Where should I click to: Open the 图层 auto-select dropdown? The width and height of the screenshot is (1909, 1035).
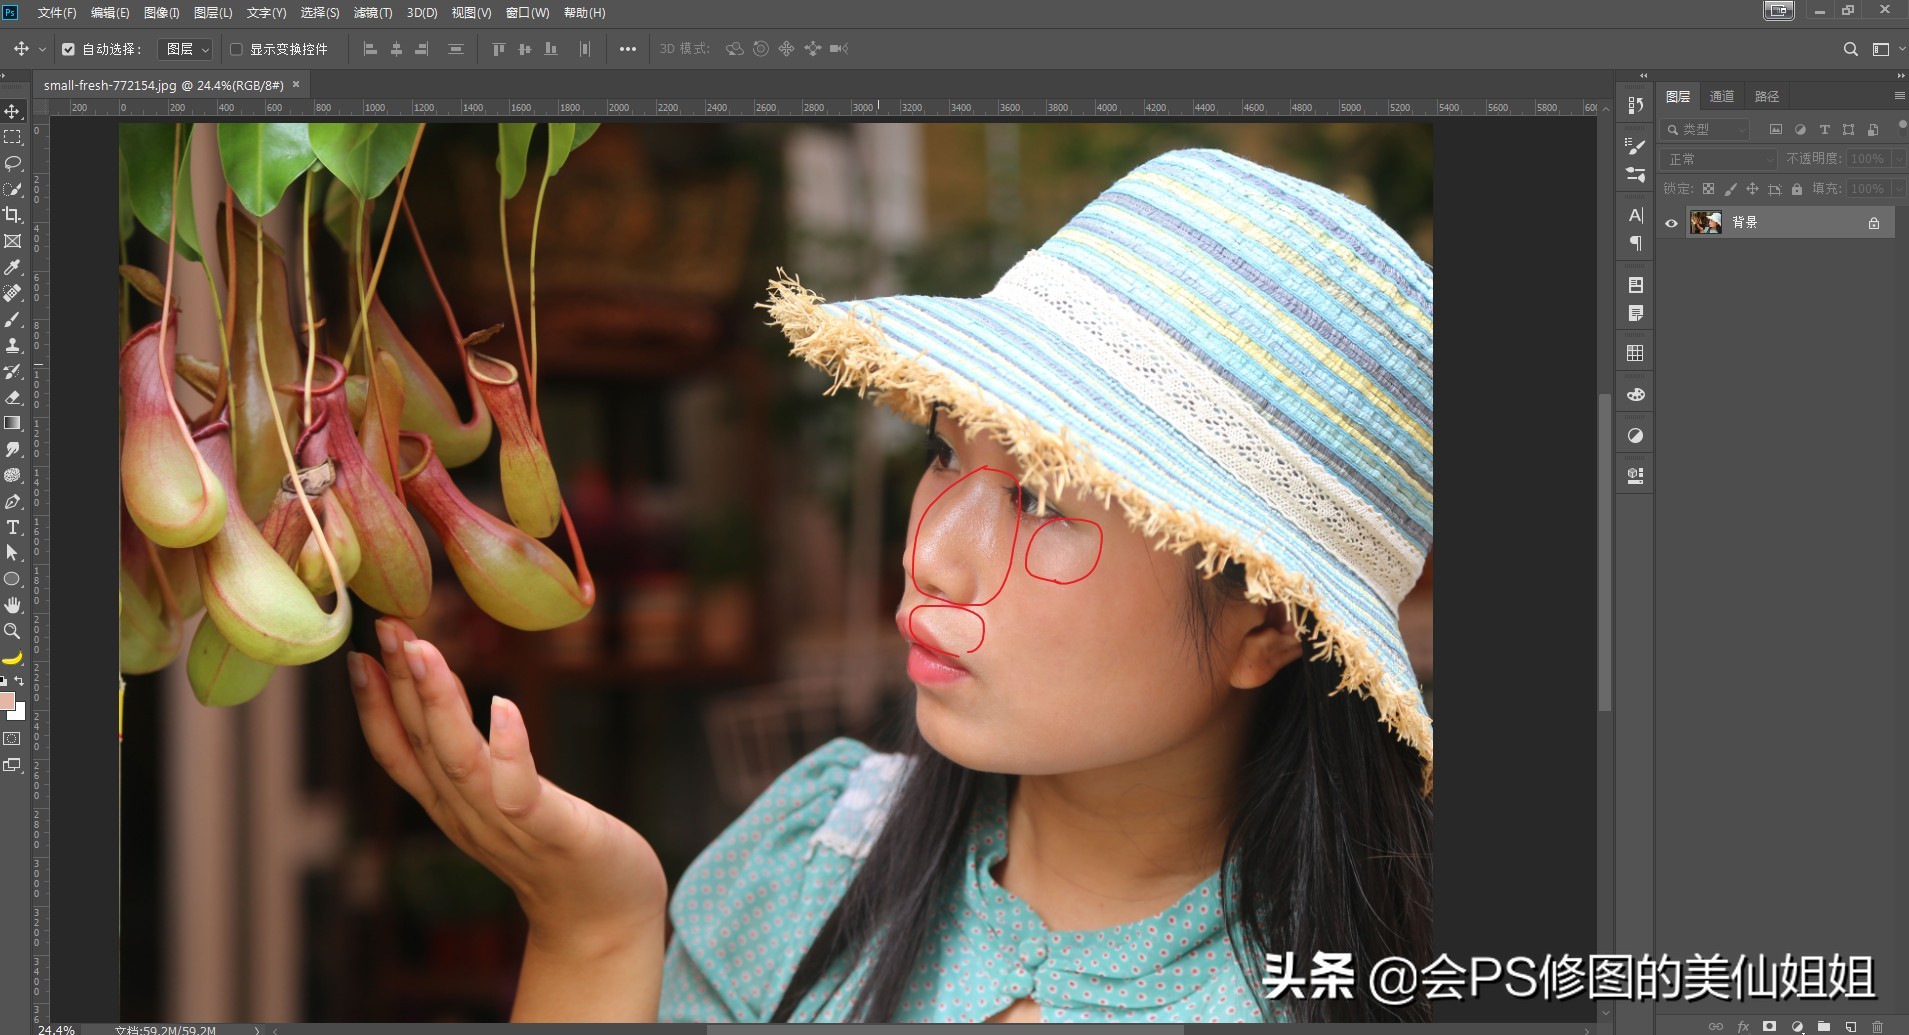(x=185, y=49)
